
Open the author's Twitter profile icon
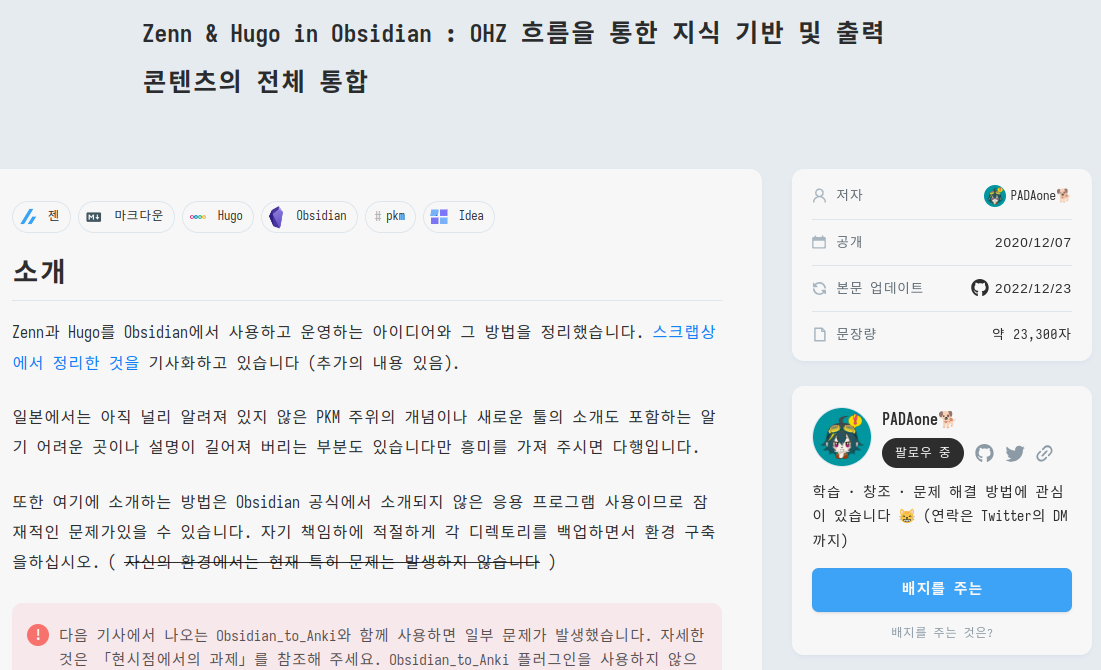pos(1015,453)
